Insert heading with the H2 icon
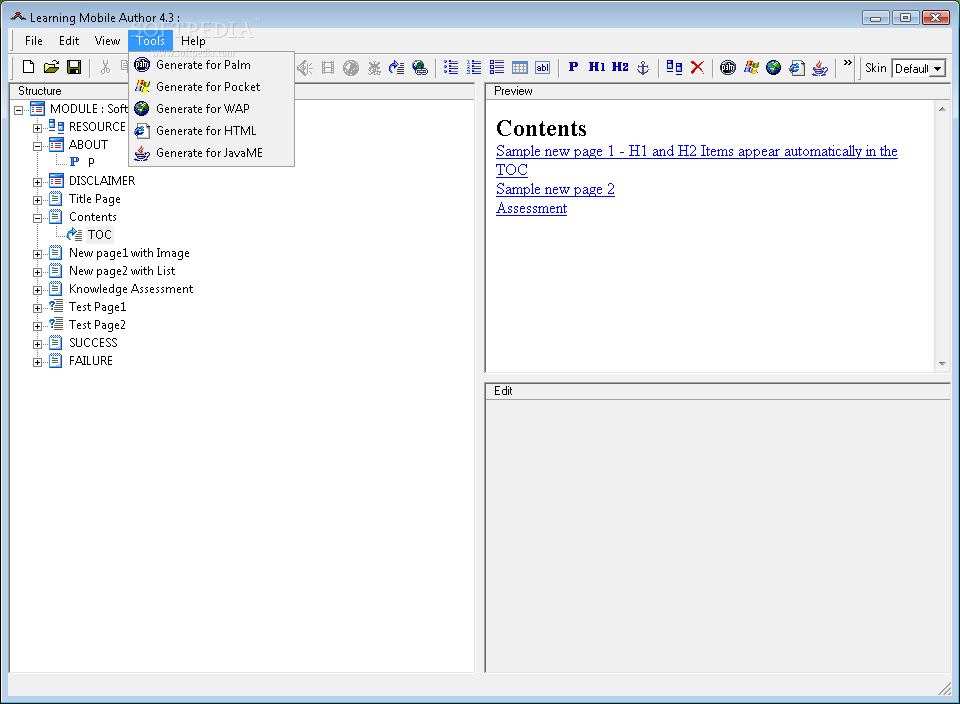The width and height of the screenshot is (960, 704). [x=620, y=67]
